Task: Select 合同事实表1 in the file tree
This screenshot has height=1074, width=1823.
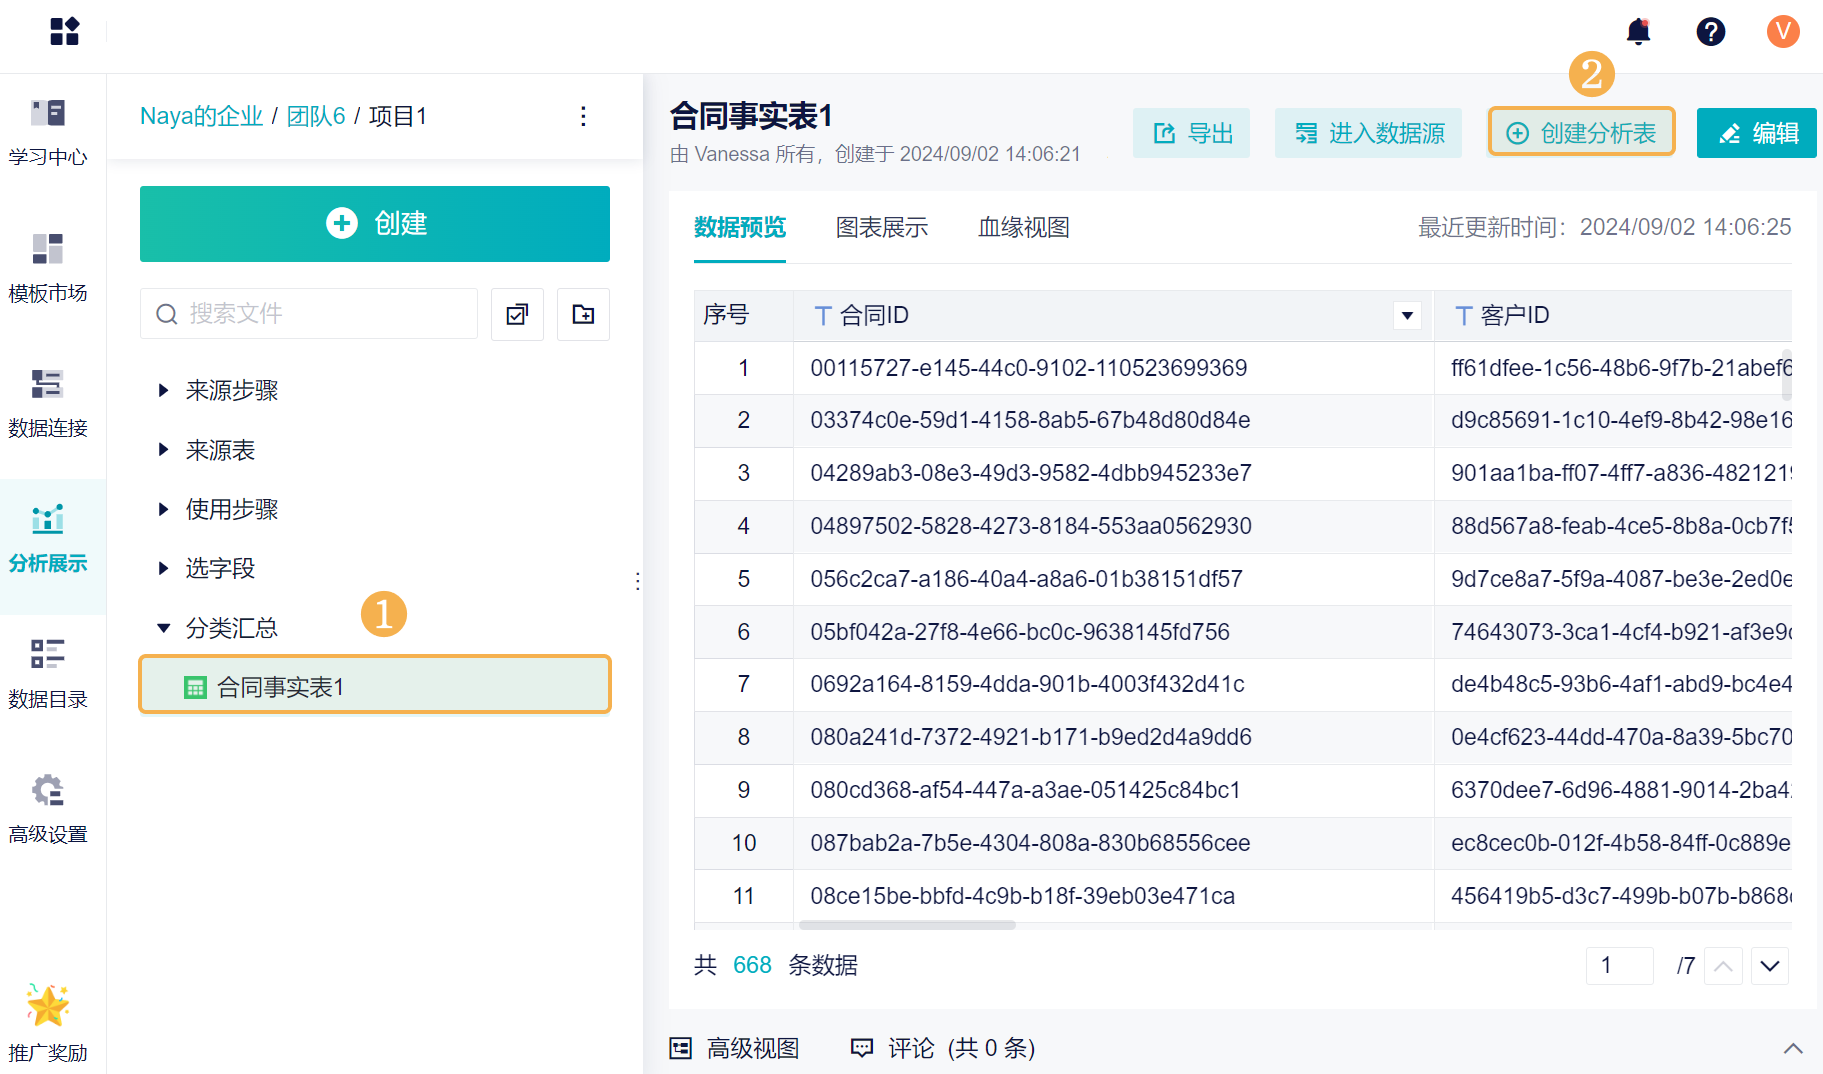Action: click(375, 687)
